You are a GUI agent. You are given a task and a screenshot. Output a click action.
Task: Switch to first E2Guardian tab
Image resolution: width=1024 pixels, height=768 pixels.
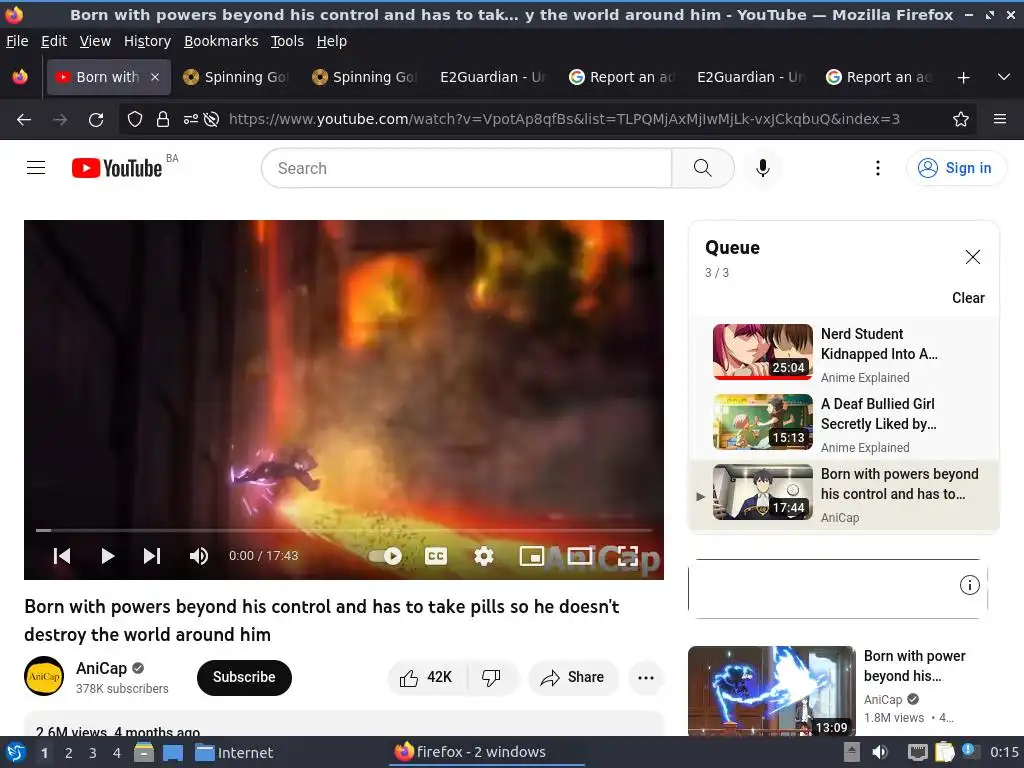click(493, 77)
